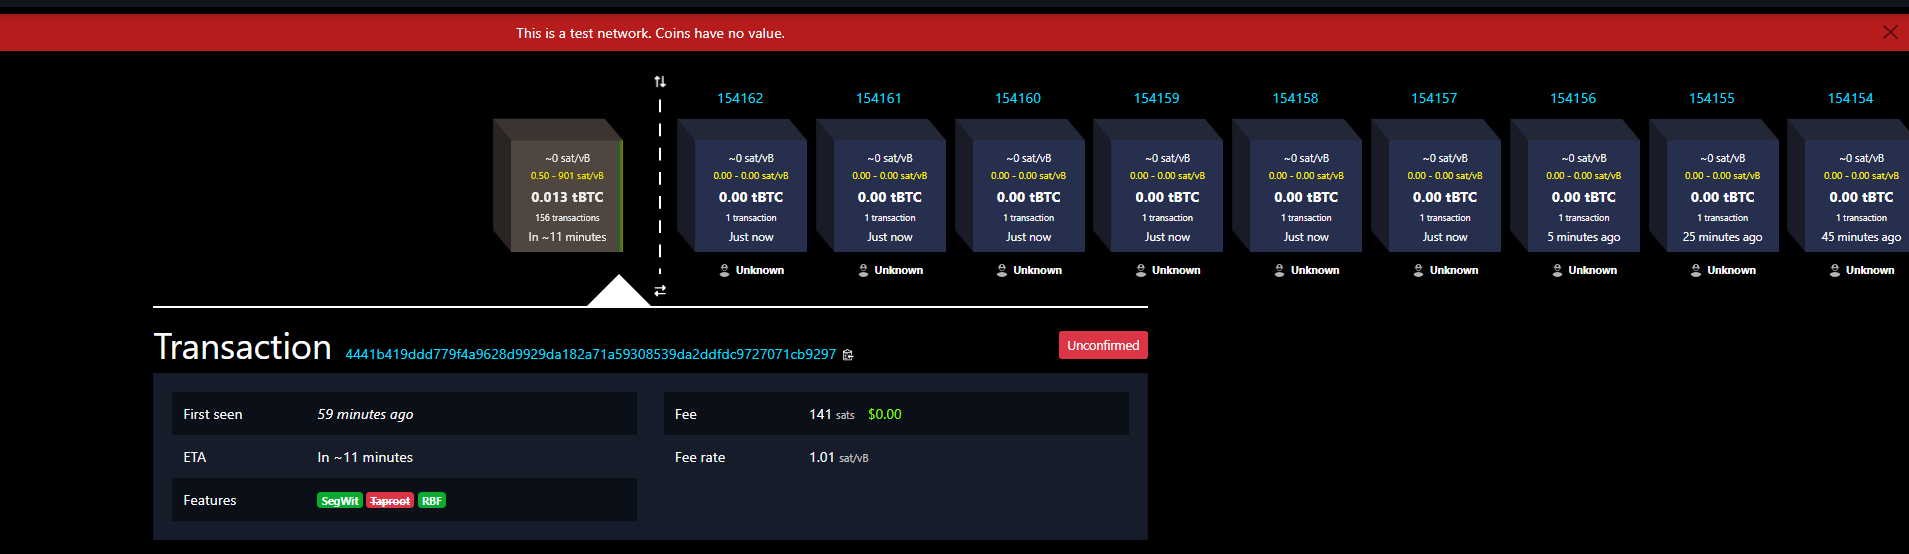This screenshot has height=554, width=1909.
Task: Click the Unknown miner under block 154155
Action: pos(1724,270)
